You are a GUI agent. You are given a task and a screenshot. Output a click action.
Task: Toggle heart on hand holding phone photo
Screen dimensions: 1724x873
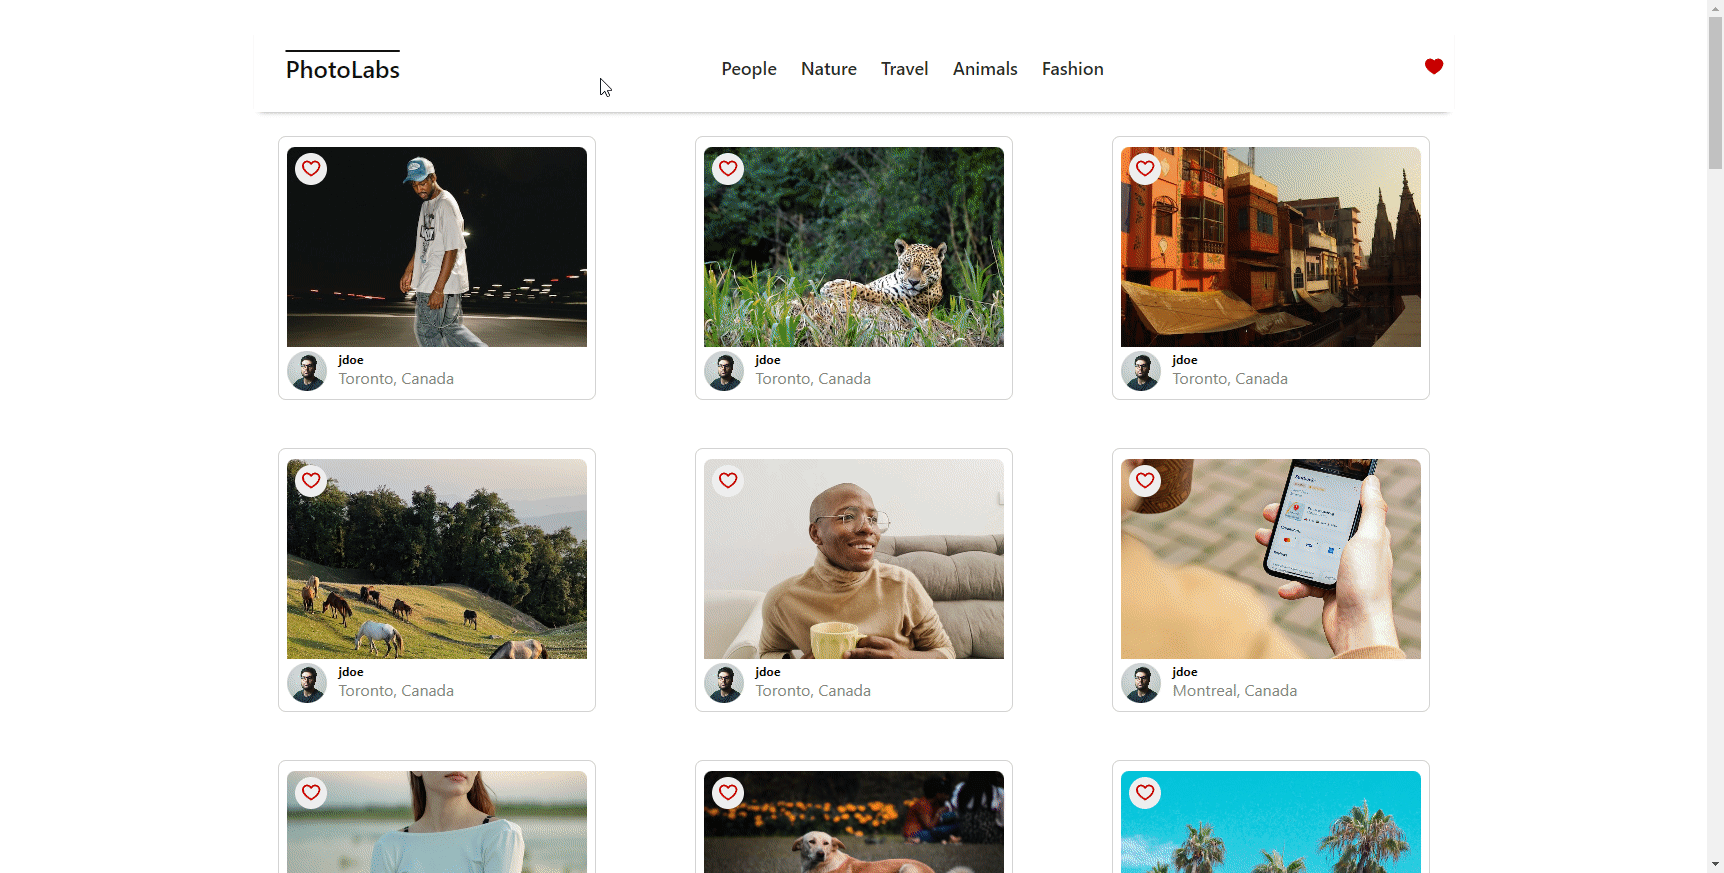pyautogui.click(x=1145, y=481)
